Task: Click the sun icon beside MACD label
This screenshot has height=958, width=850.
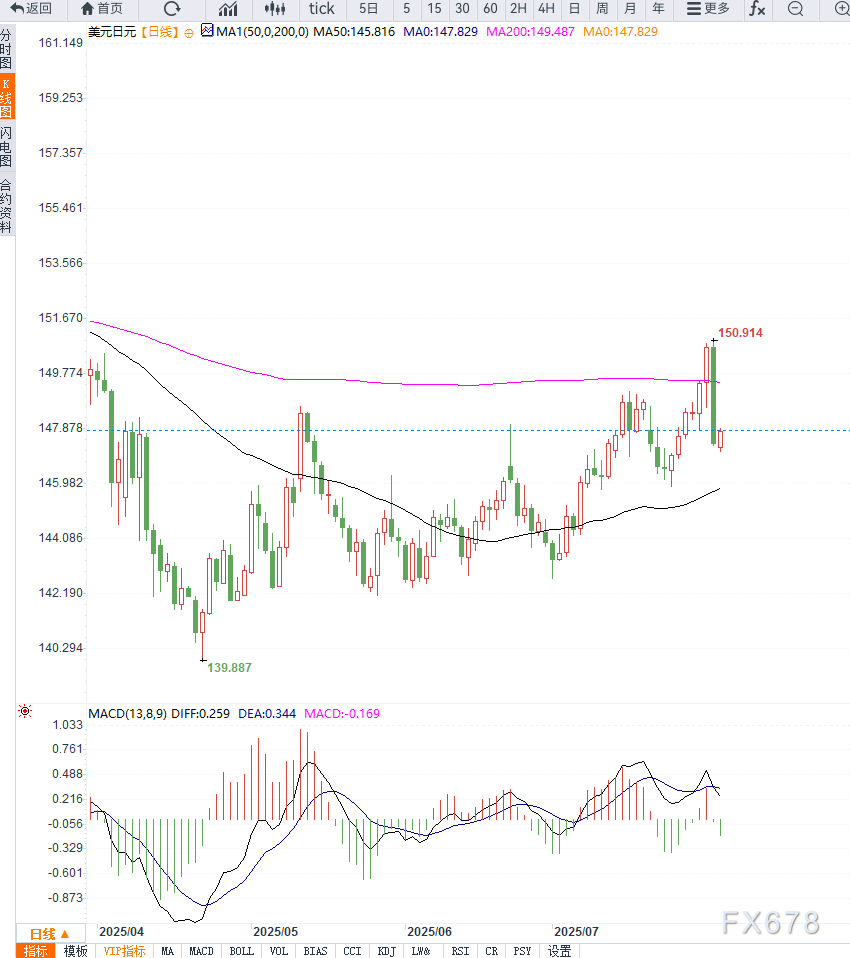Action: pyautogui.click(x=25, y=712)
